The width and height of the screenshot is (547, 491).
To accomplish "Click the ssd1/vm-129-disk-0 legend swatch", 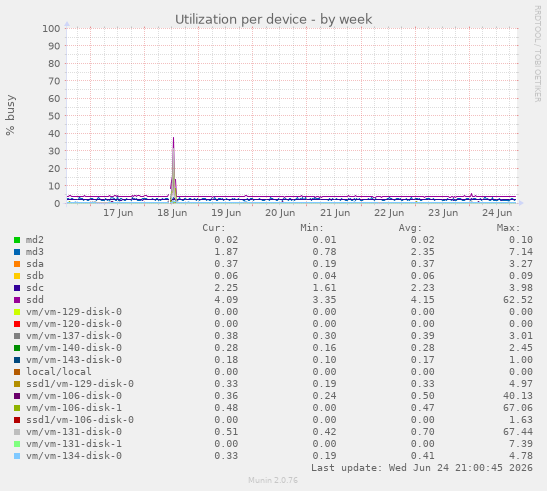I will coord(17,384).
